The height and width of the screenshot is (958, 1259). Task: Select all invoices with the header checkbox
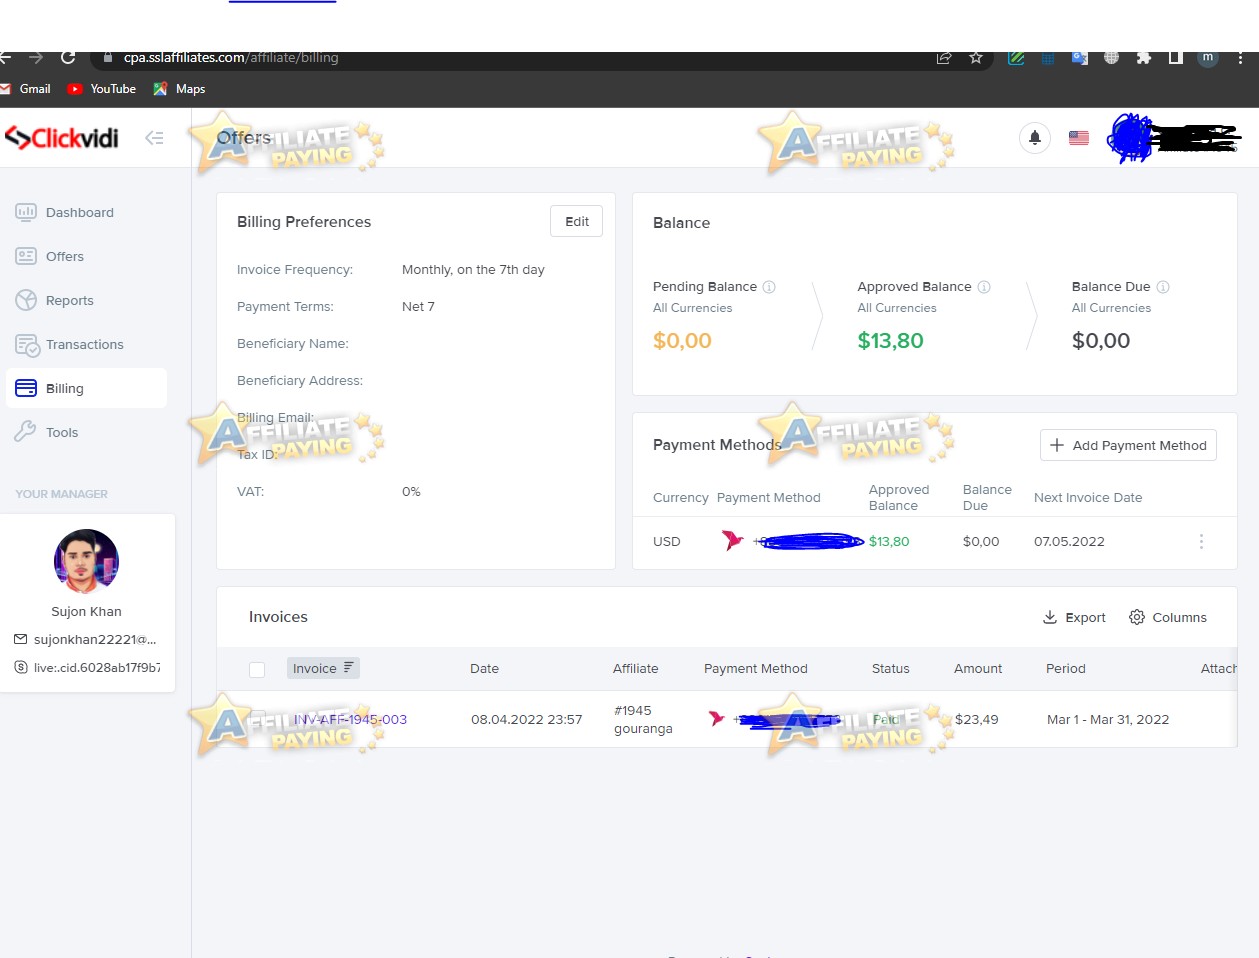click(256, 668)
